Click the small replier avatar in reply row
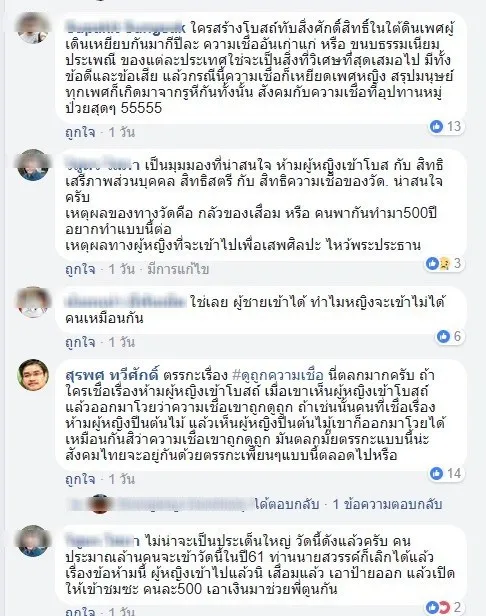The image size is (486, 616). click(x=99, y=504)
